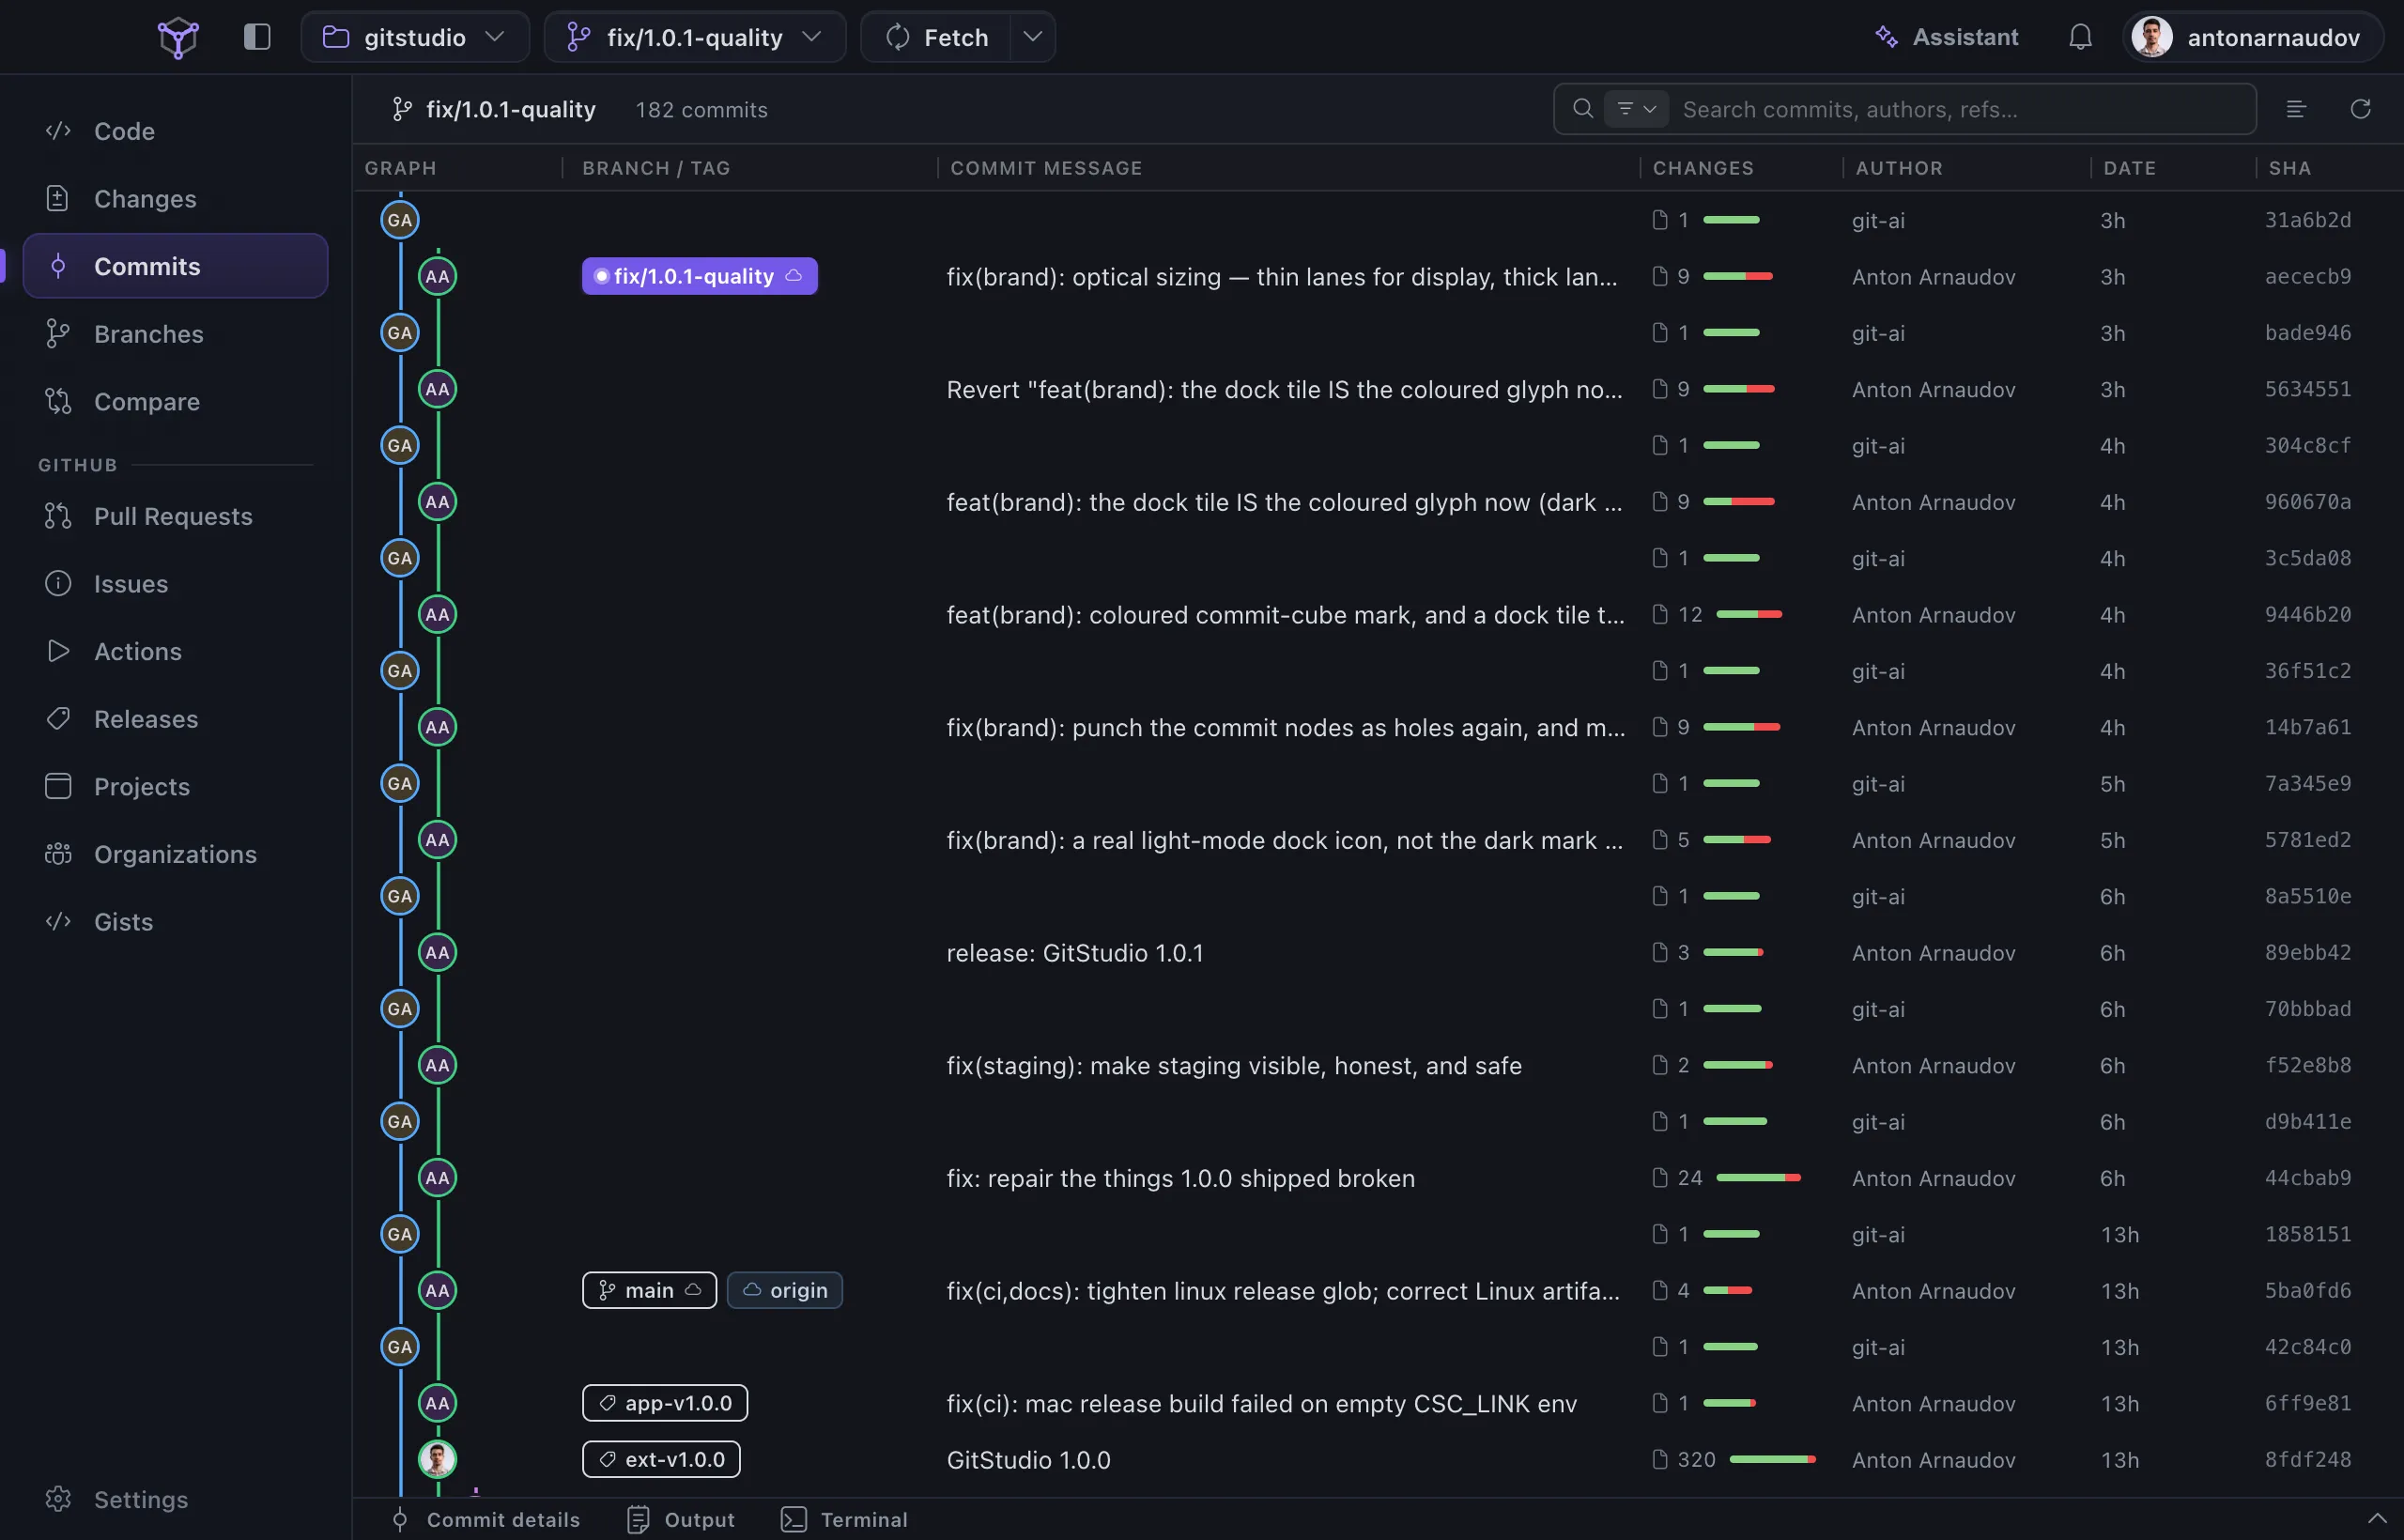Expand the Fetch options chevron
The image size is (2404, 1540).
[x=1033, y=37]
